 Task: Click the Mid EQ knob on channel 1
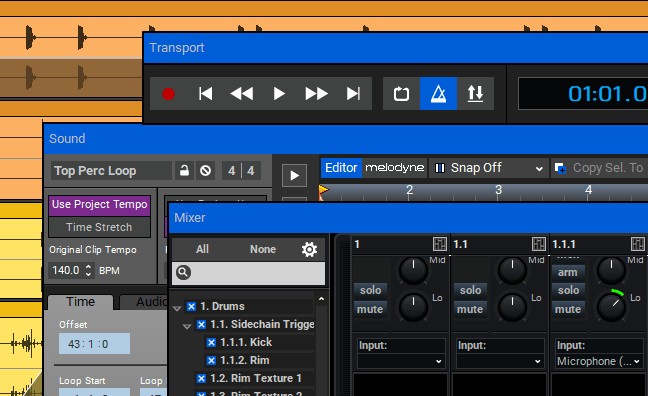coord(413,271)
